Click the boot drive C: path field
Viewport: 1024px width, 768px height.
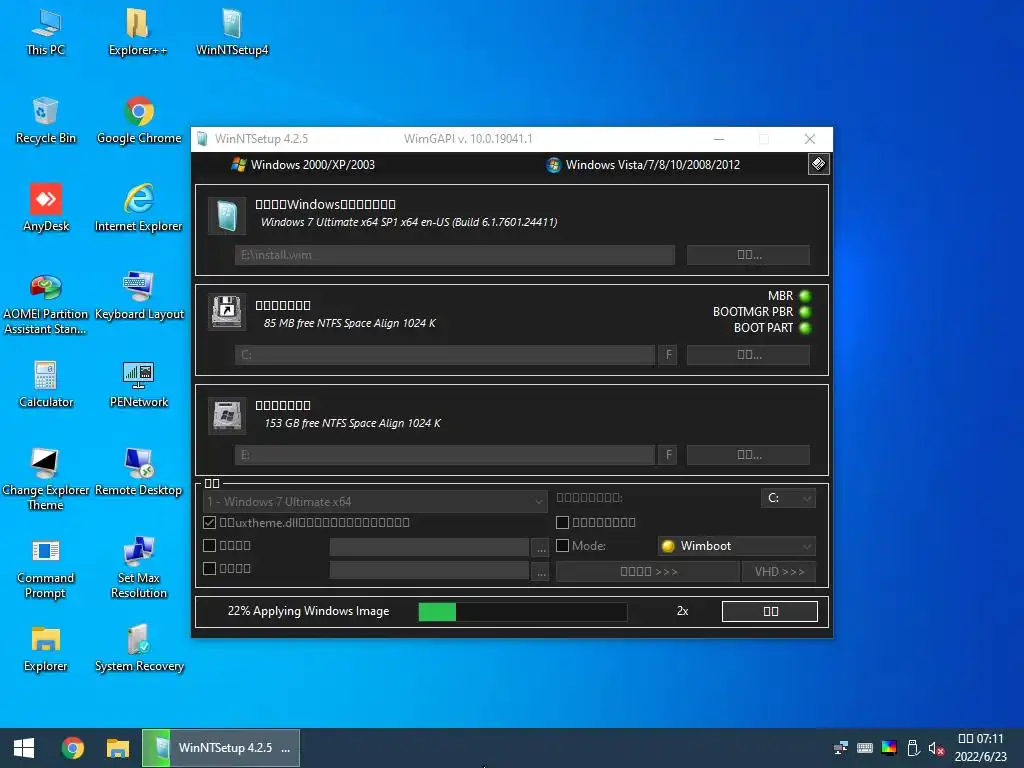pyautogui.click(x=445, y=355)
